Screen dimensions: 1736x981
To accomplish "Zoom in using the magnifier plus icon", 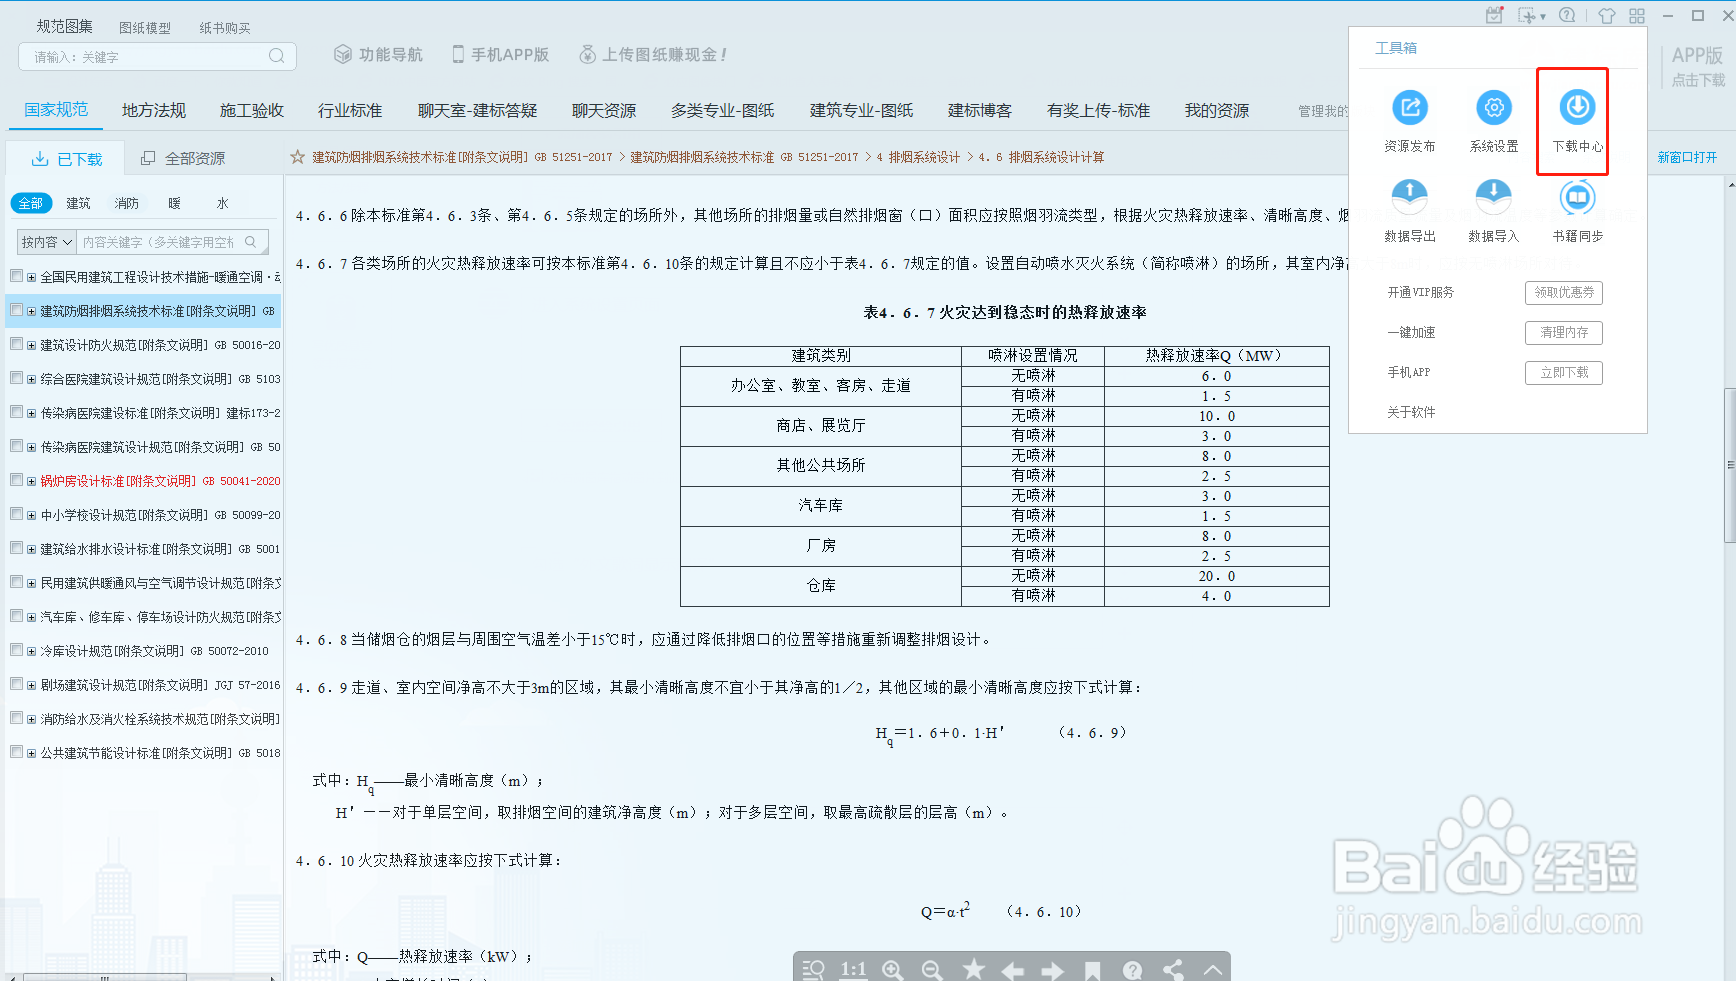I will click(892, 969).
